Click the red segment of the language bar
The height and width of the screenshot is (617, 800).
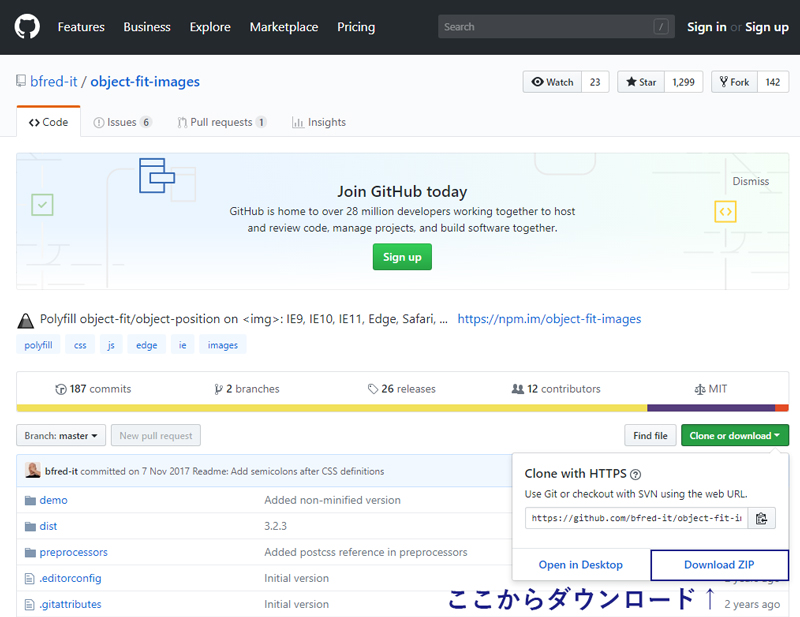point(782,408)
